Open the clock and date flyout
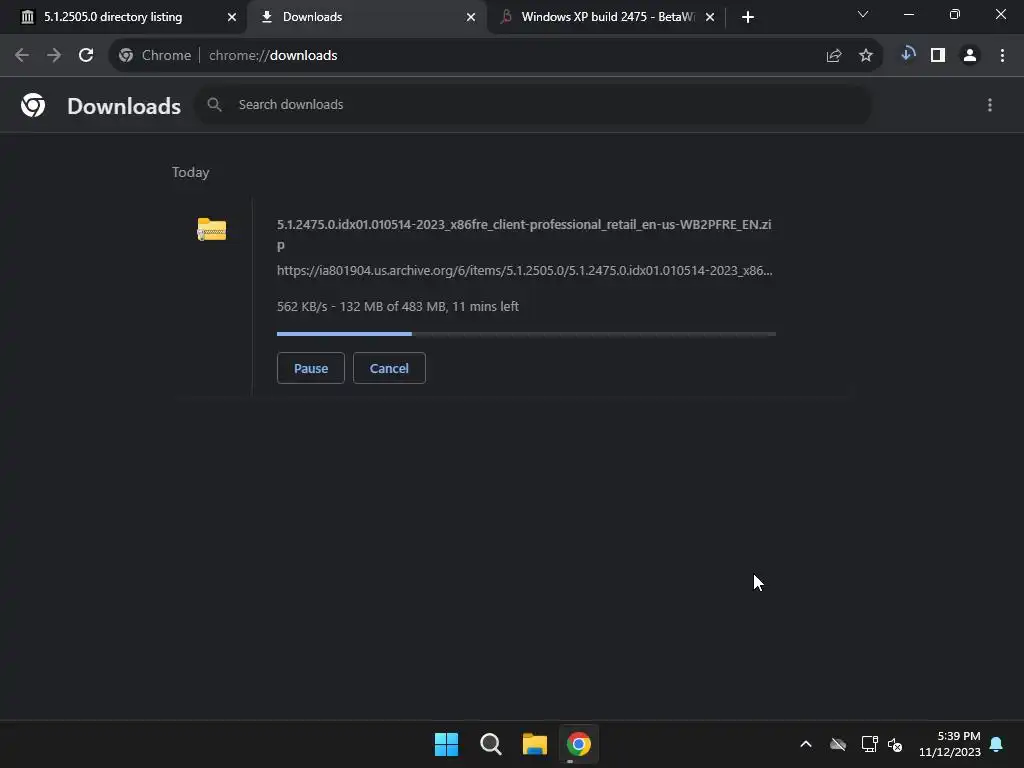This screenshot has height=768, width=1024. [x=950, y=744]
